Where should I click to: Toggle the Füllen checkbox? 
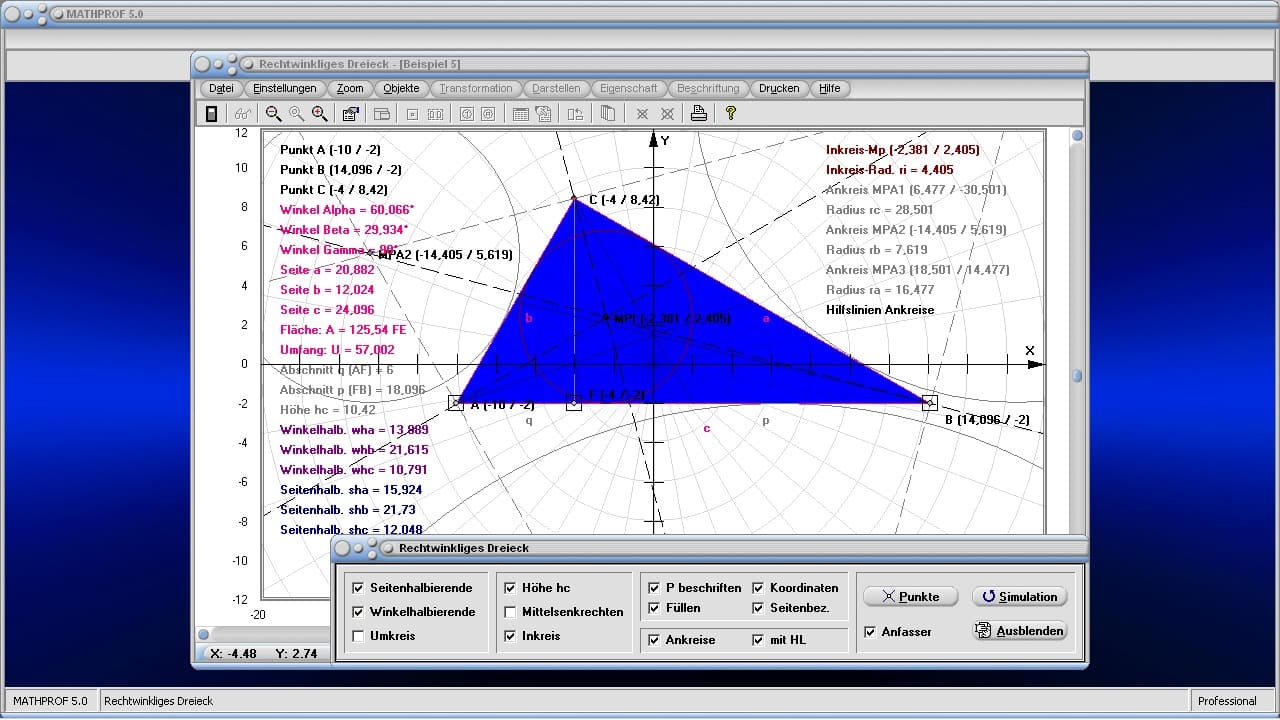click(x=655, y=608)
